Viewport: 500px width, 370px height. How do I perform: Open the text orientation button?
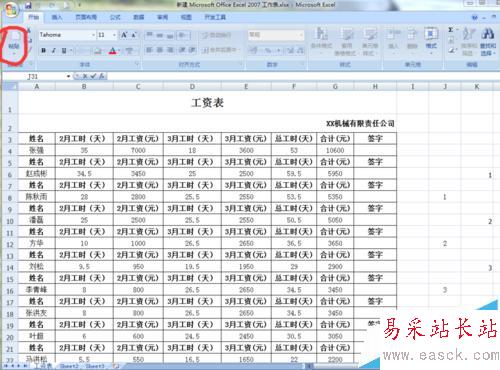183,35
